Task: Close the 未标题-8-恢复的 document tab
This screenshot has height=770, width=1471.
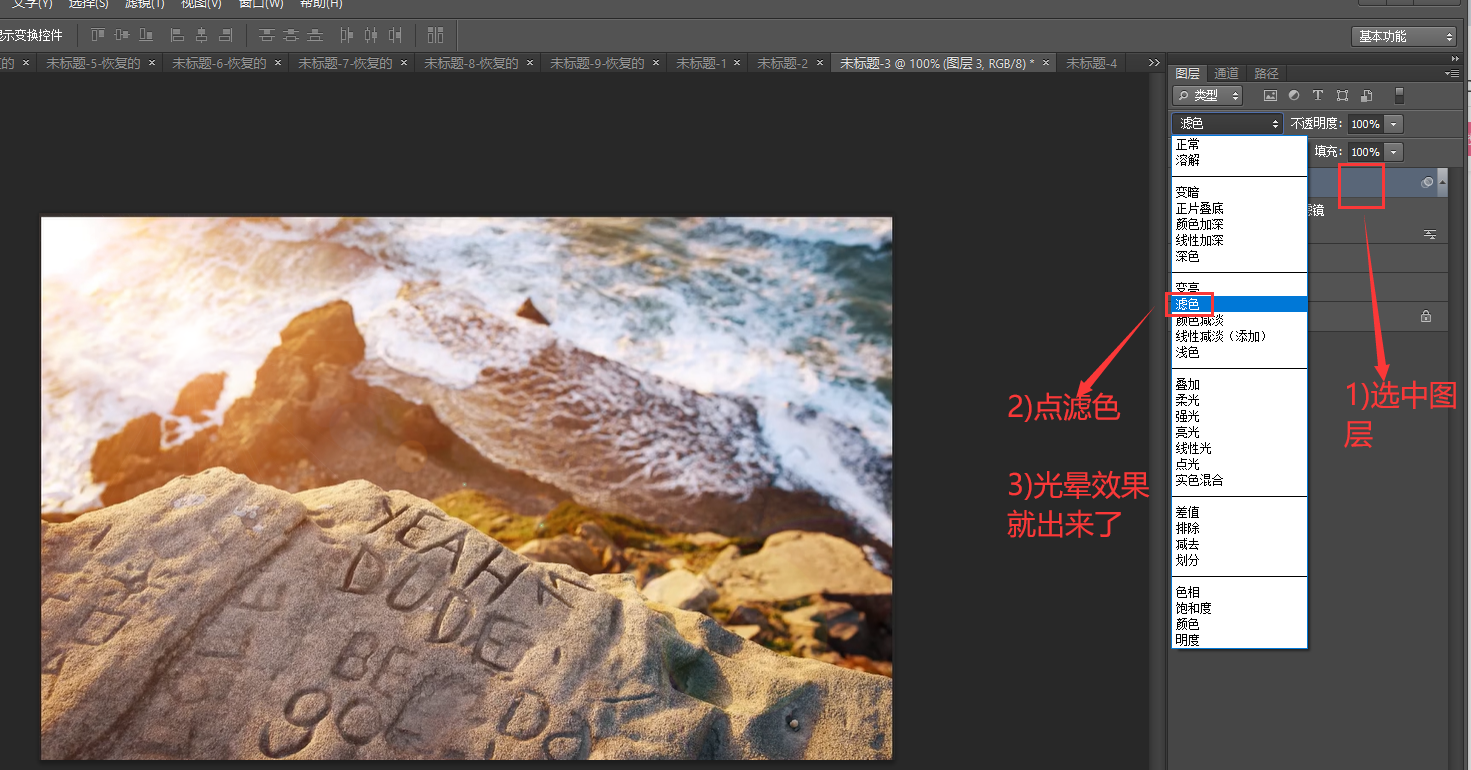Action: click(530, 63)
